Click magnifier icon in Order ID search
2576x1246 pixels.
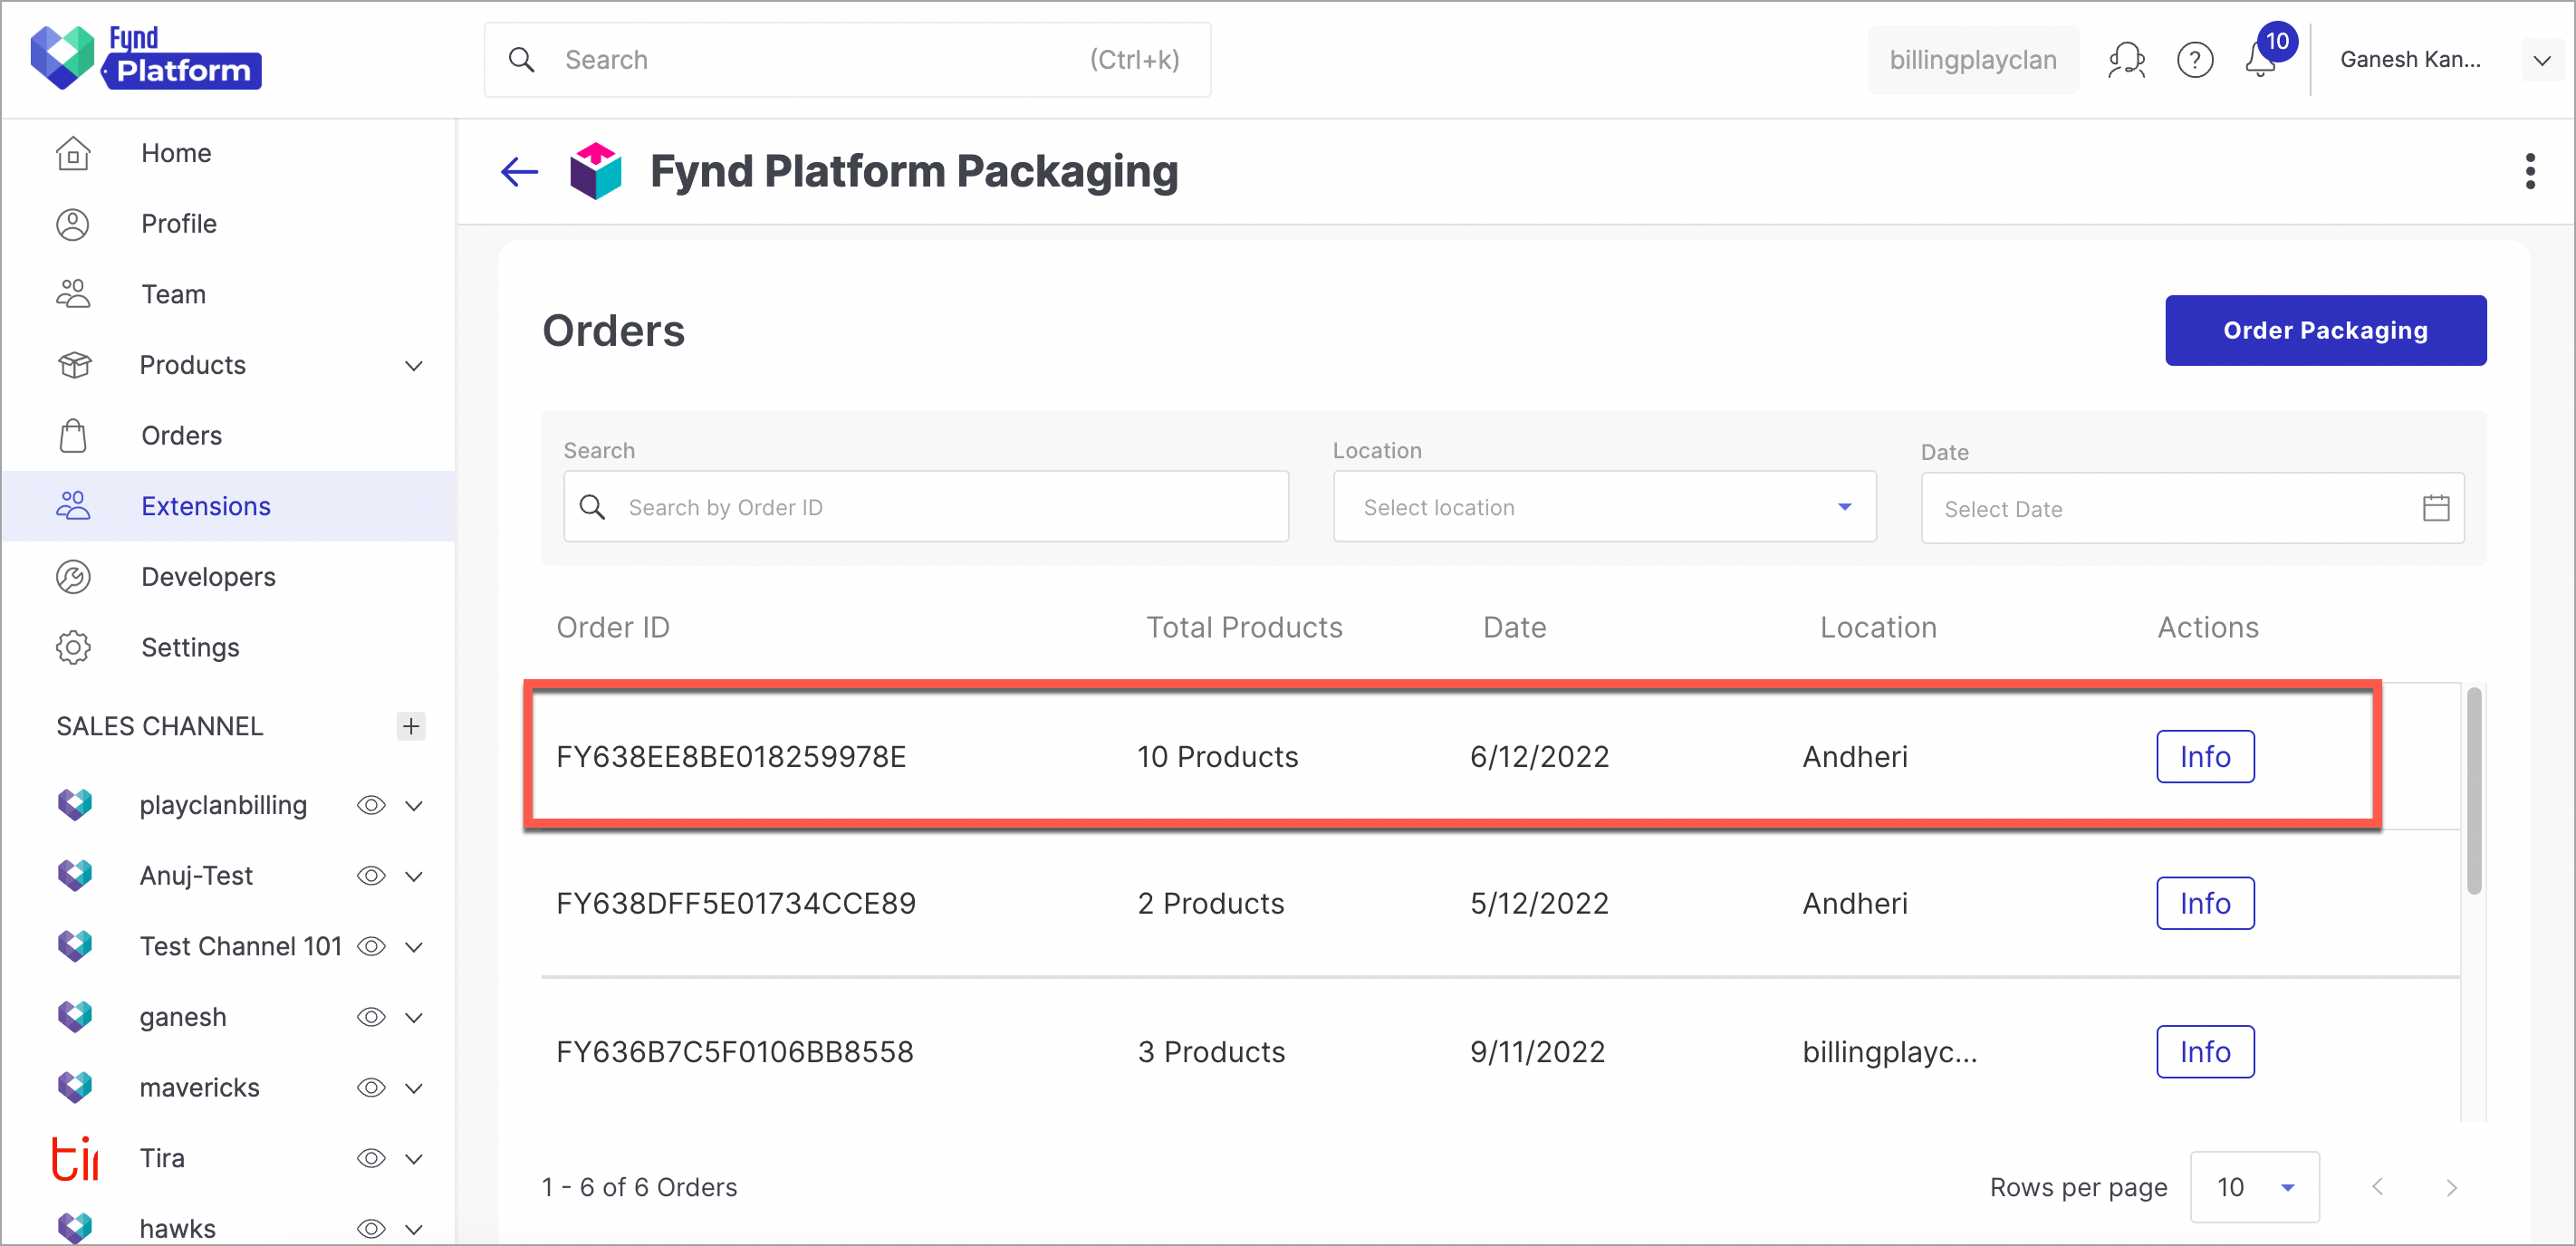click(x=592, y=507)
